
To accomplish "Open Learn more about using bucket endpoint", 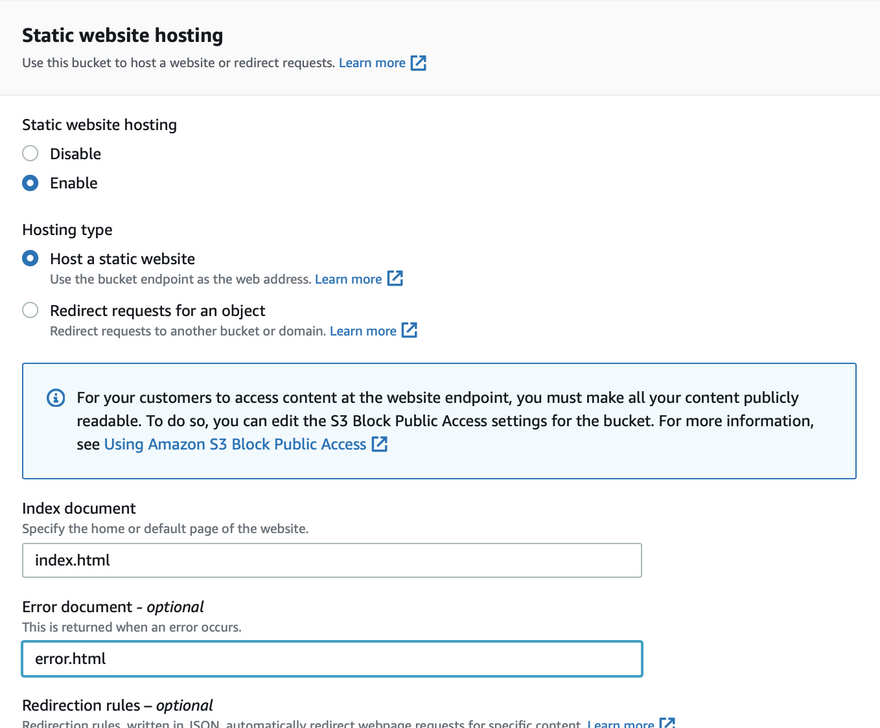I will pyautogui.click(x=348, y=279).
